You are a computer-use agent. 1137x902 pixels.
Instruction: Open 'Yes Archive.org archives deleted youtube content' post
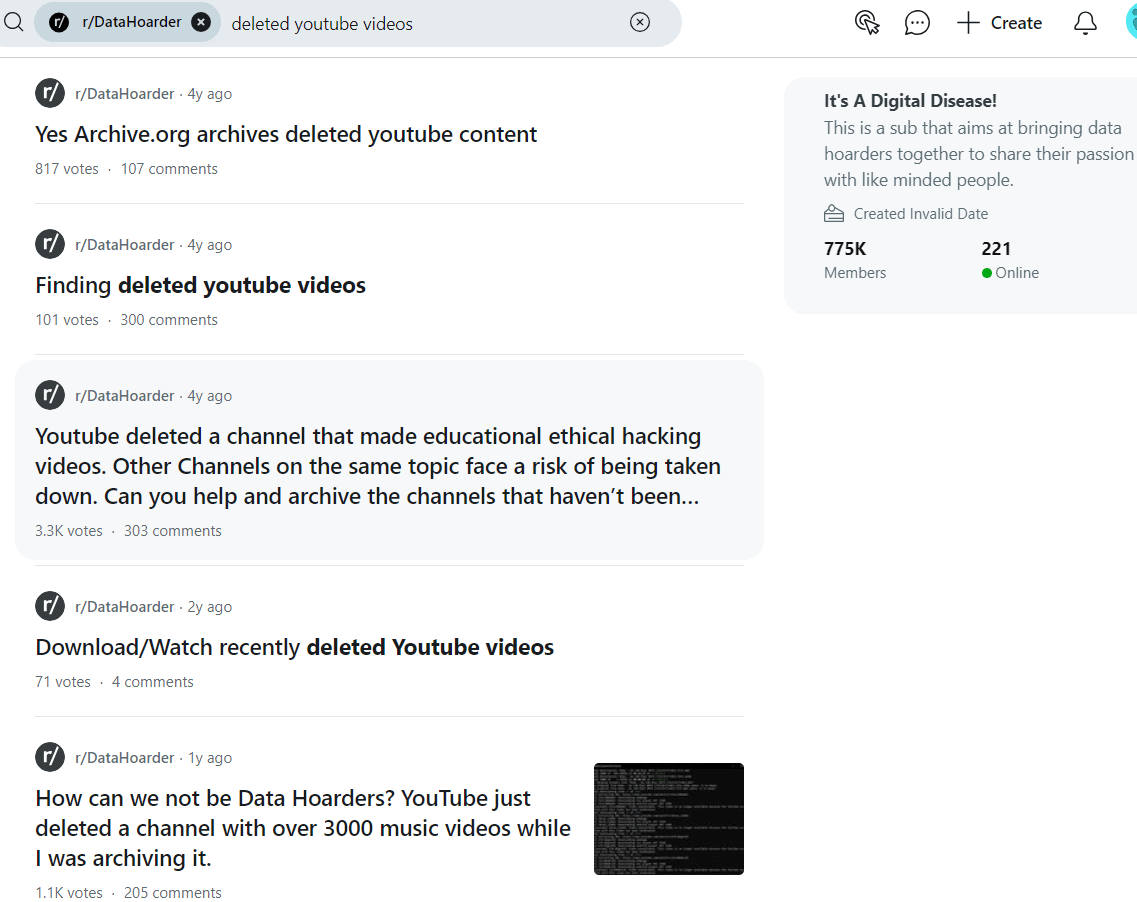[x=286, y=134]
